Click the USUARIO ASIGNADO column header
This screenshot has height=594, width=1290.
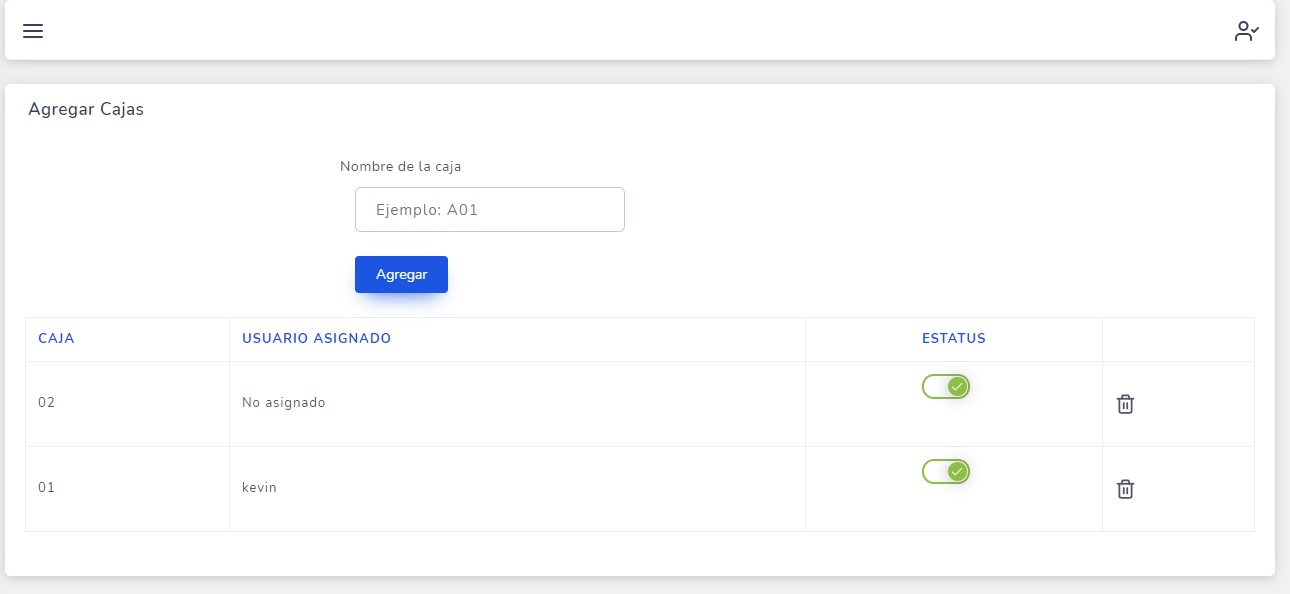pyautogui.click(x=316, y=339)
